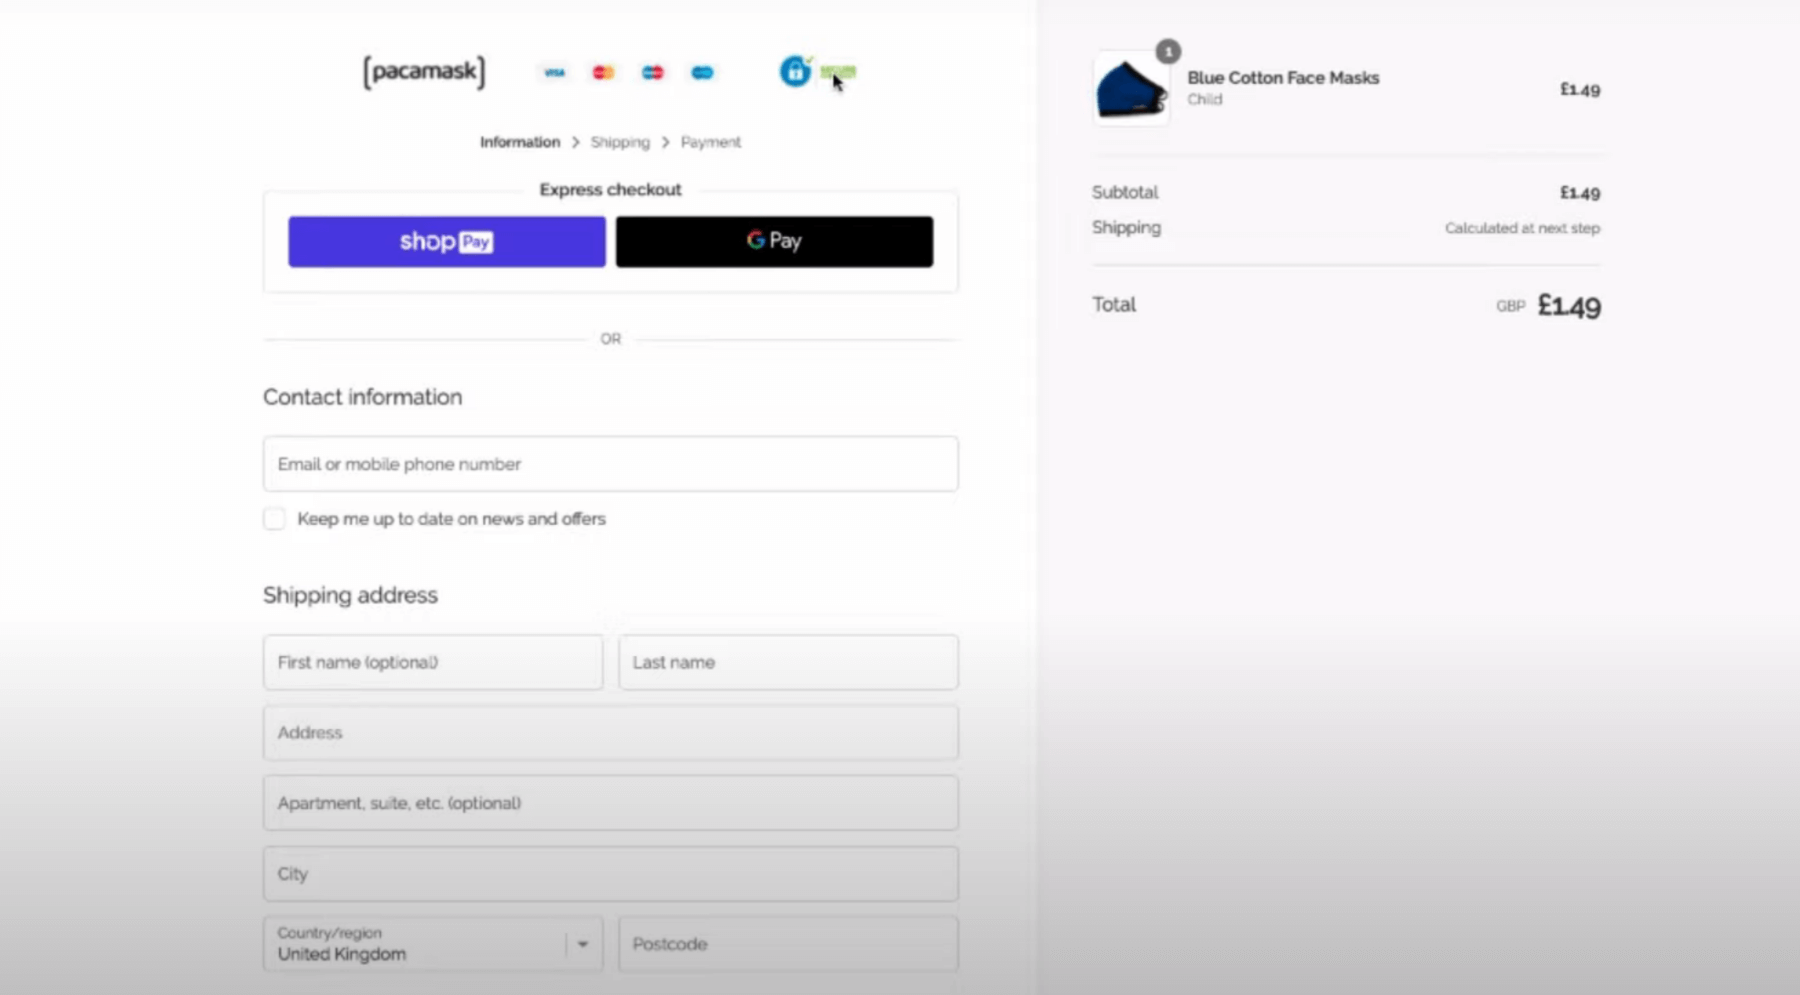
Task: Click the blue padlock security icon
Action: coord(795,71)
